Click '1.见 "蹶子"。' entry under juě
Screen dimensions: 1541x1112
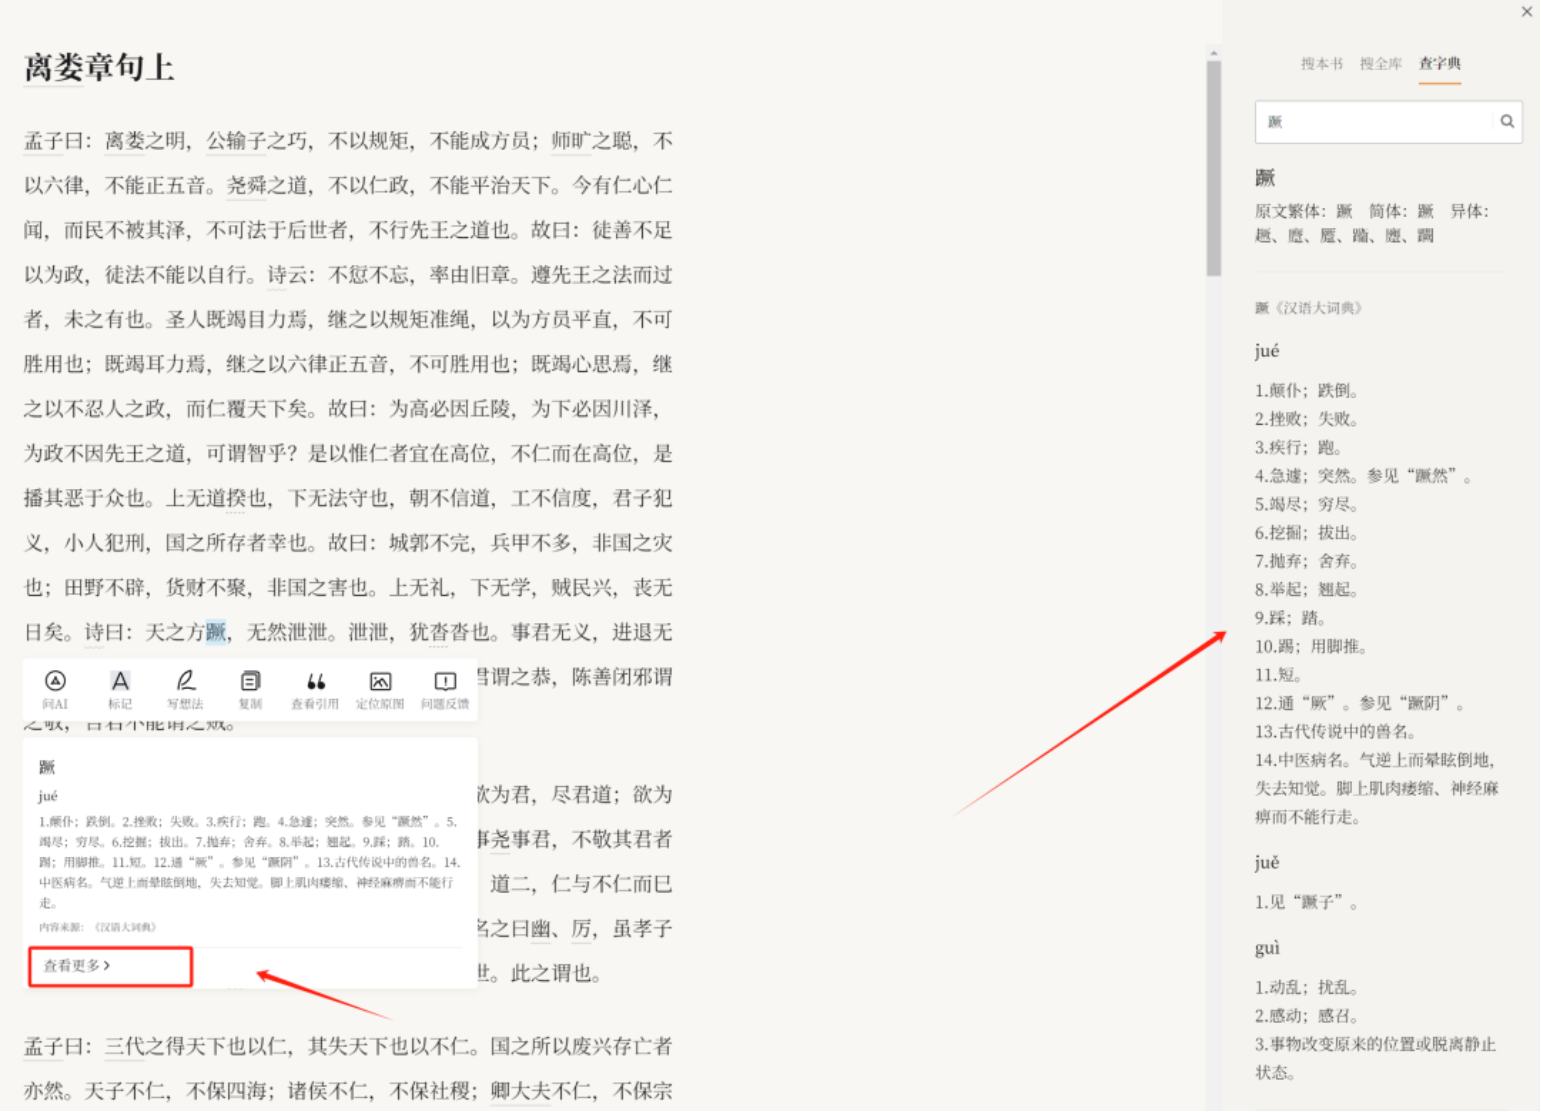click(x=1307, y=902)
